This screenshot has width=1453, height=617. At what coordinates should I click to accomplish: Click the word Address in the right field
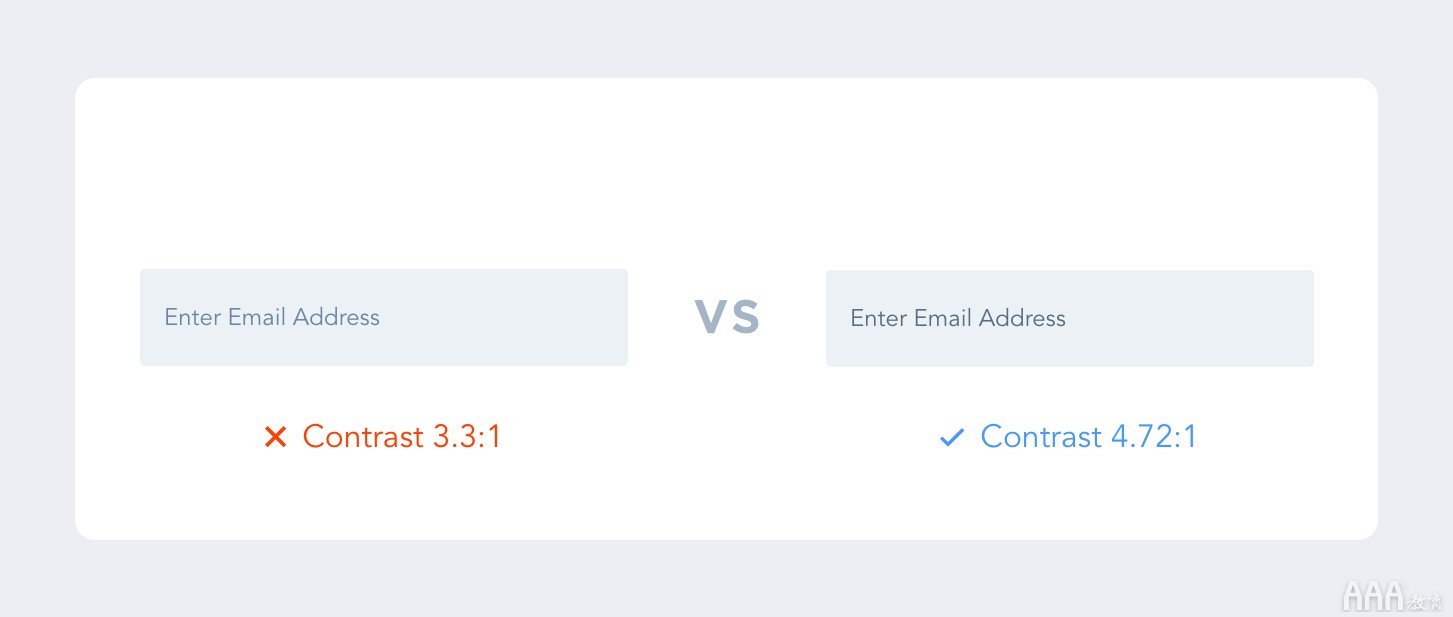(x=1022, y=318)
